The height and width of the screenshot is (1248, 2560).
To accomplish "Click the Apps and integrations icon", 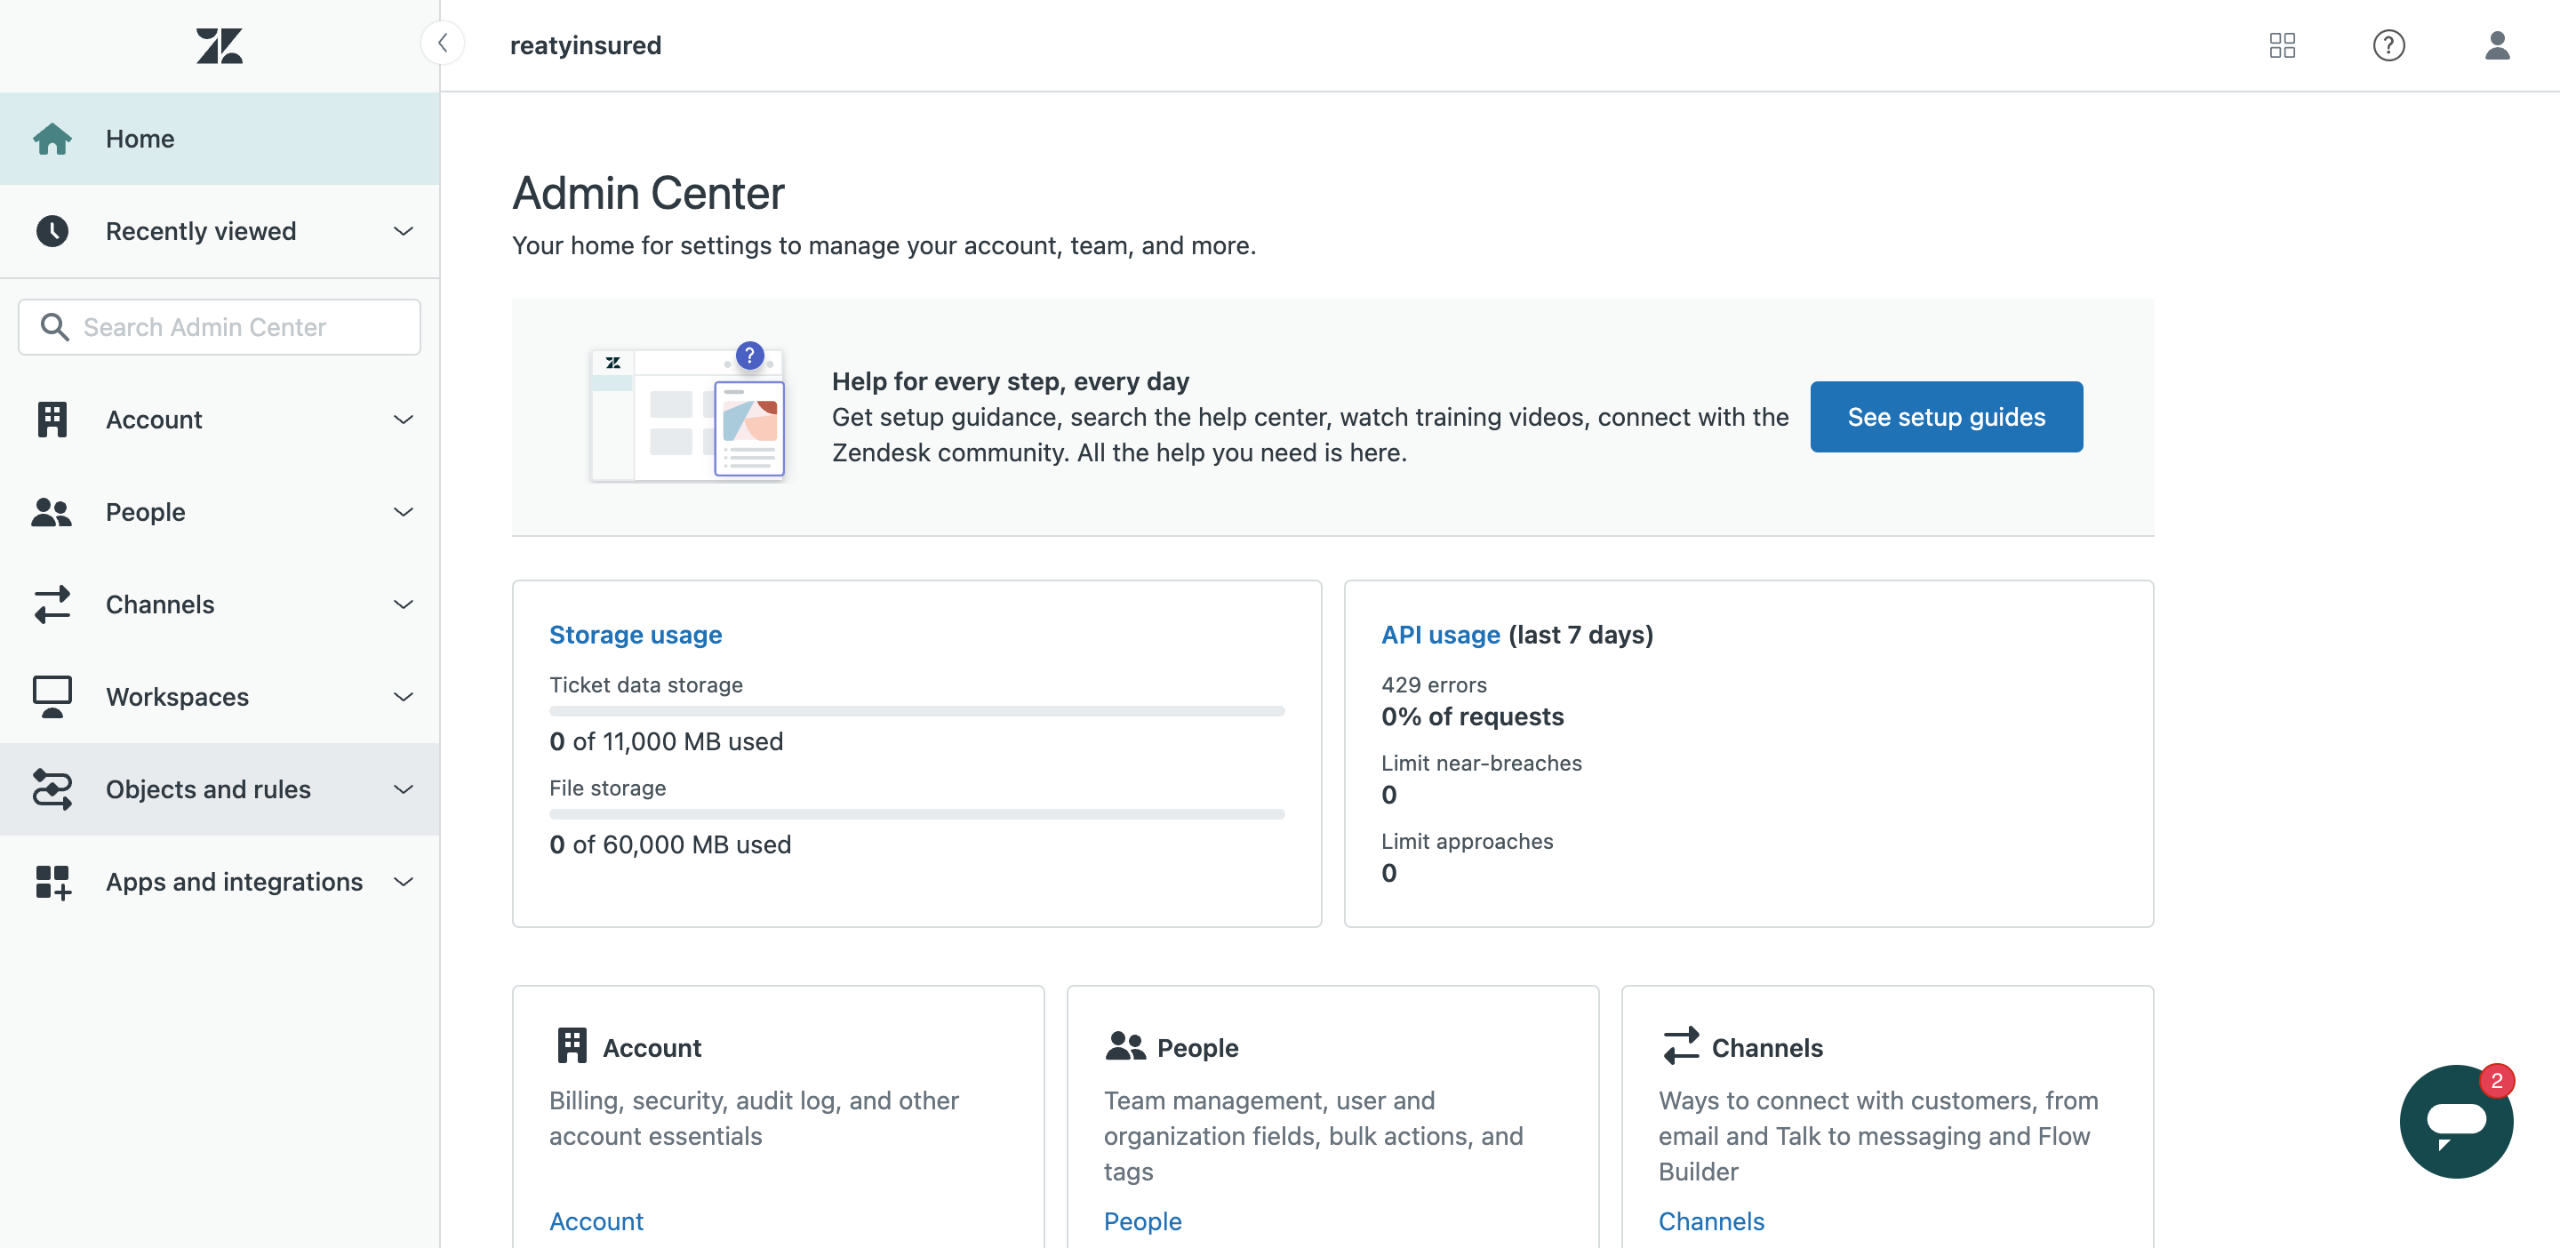I will coord(52,882).
